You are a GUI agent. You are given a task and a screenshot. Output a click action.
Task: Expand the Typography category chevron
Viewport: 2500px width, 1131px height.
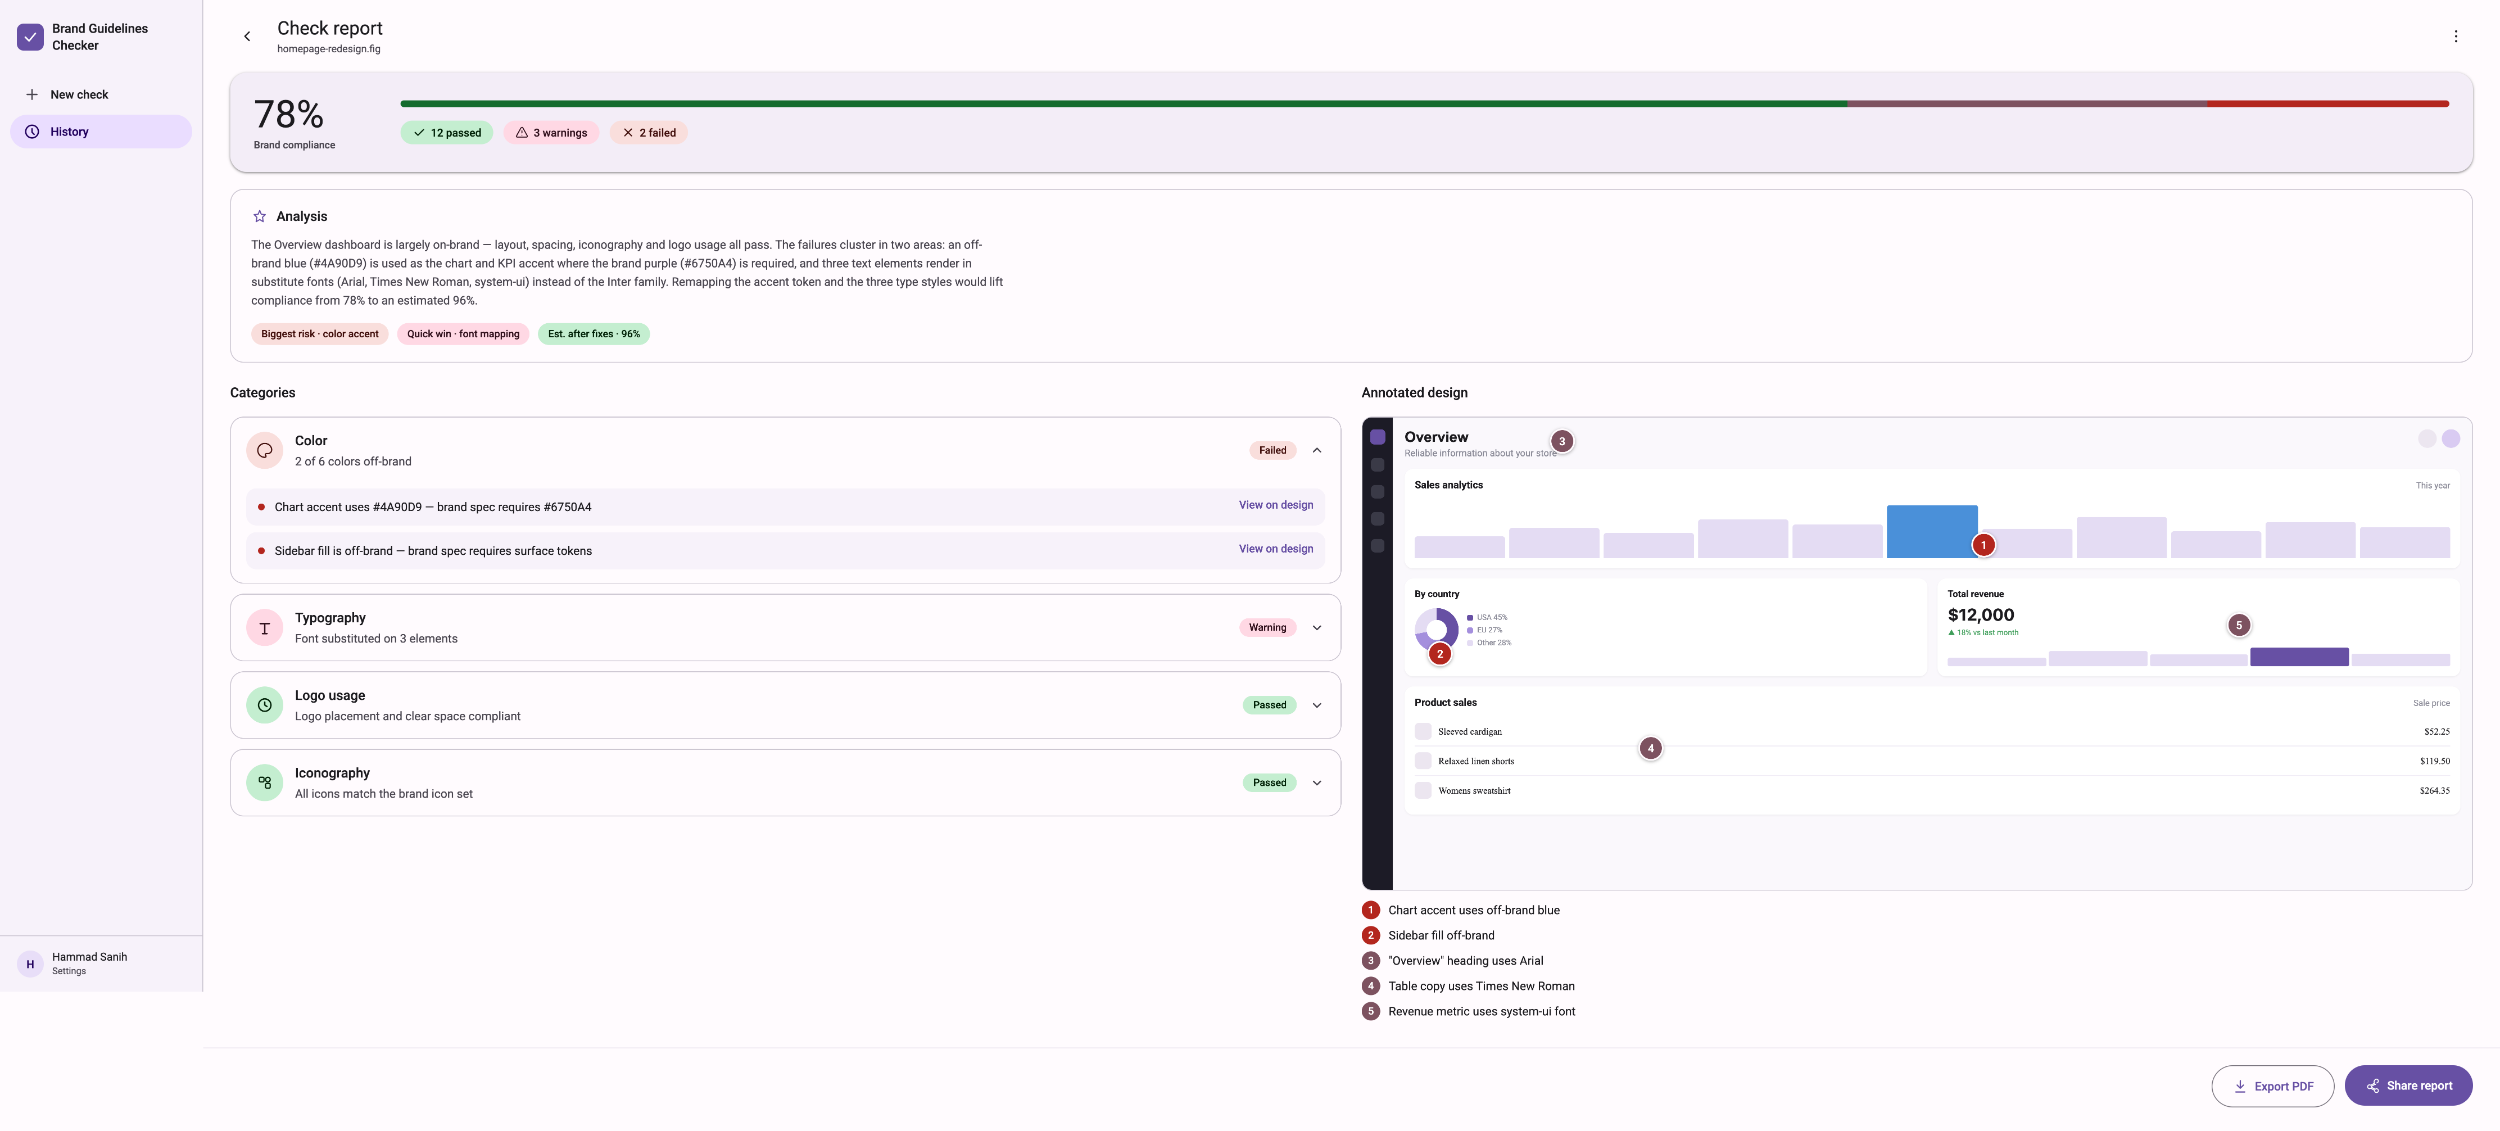click(1317, 628)
